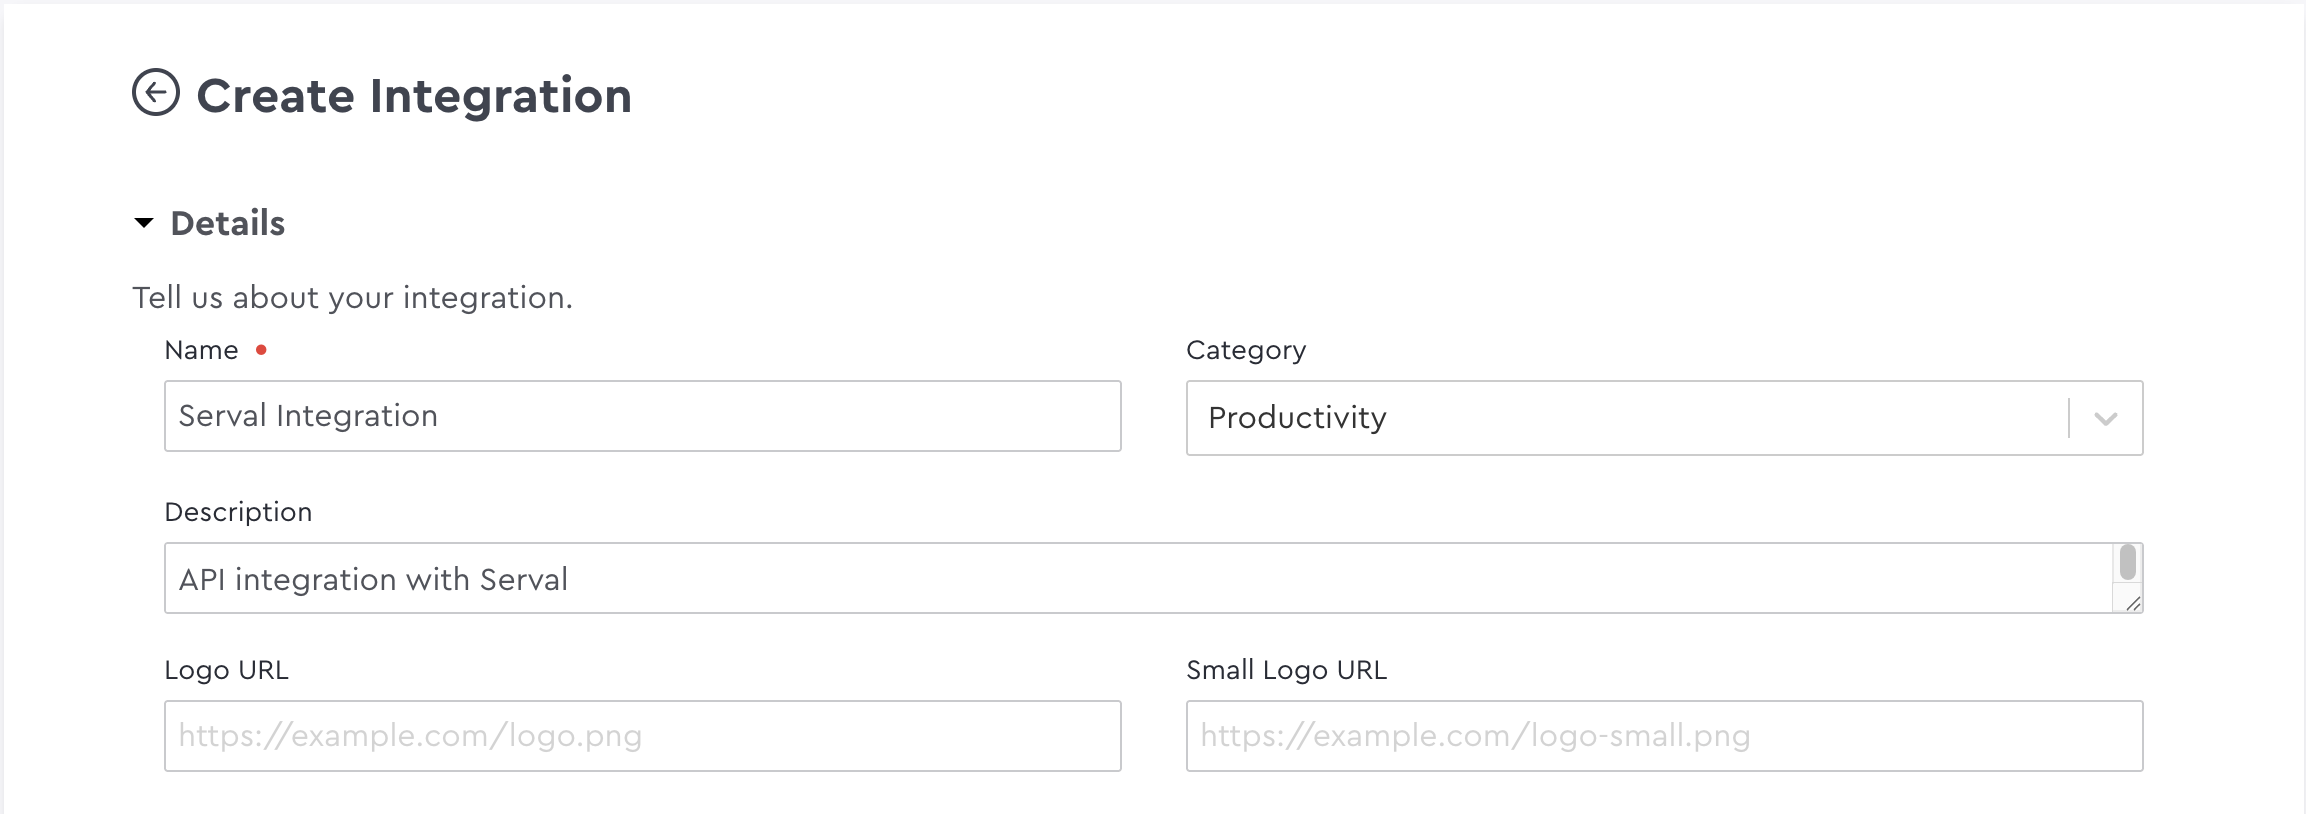Click the placeholder text in Logo URL
Image resolution: width=2306 pixels, height=814 pixels.
(x=410, y=735)
